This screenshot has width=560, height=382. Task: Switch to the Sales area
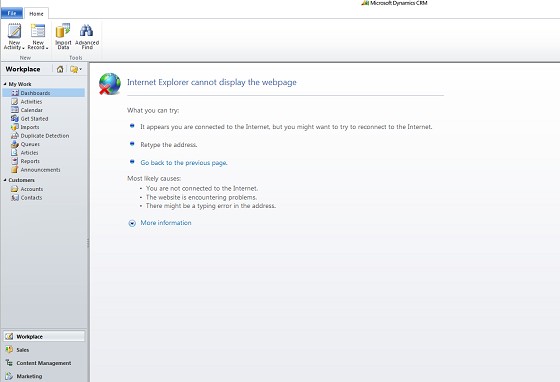tap(44, 350)
